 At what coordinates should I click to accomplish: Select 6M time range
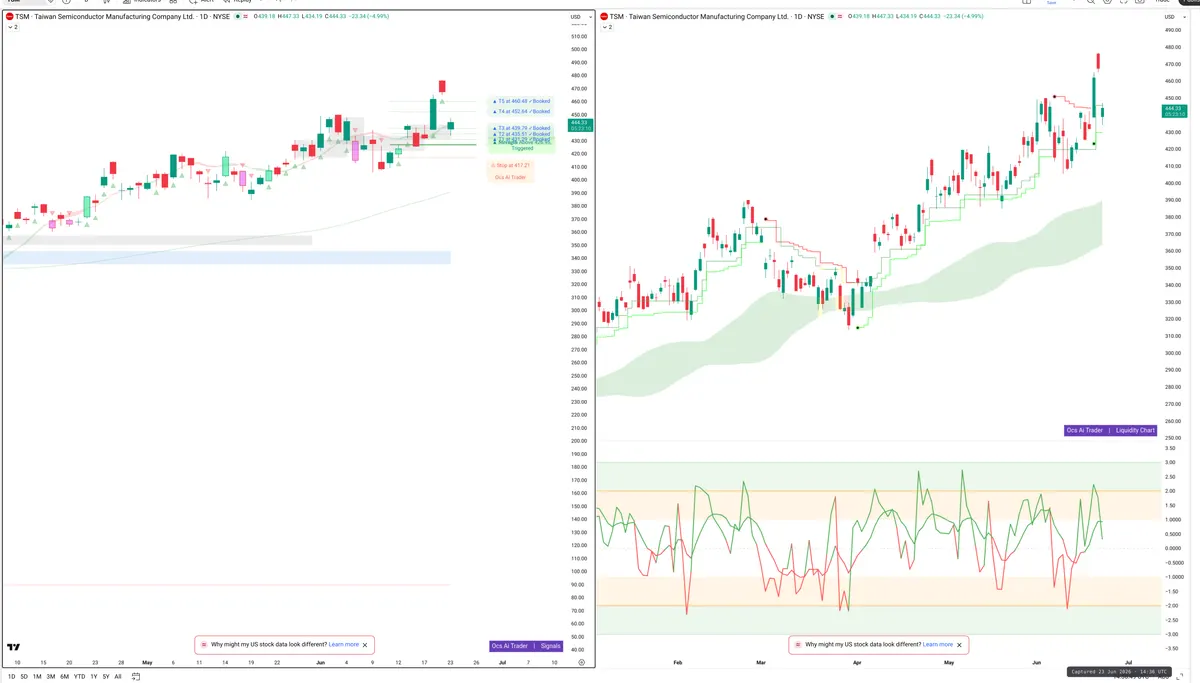tap(64, 677)
